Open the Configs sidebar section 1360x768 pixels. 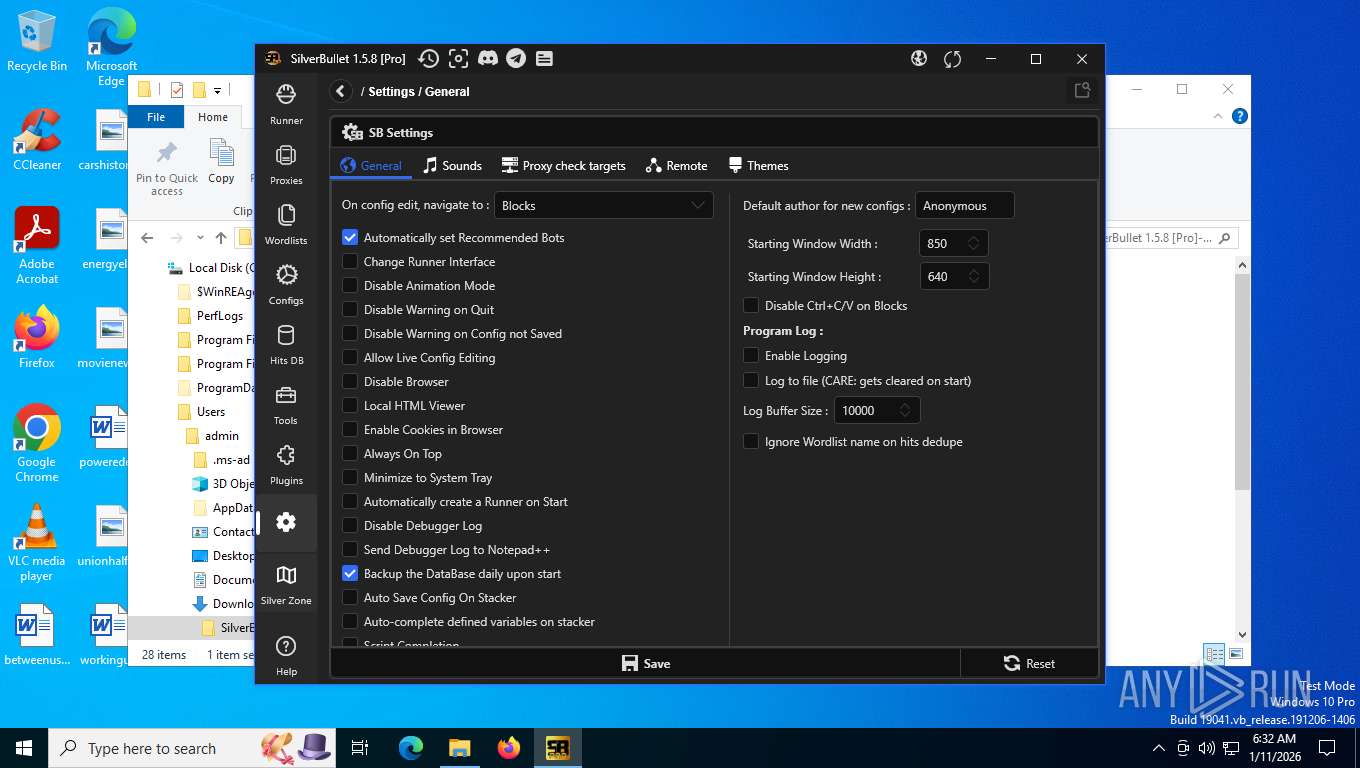point(286,284)
